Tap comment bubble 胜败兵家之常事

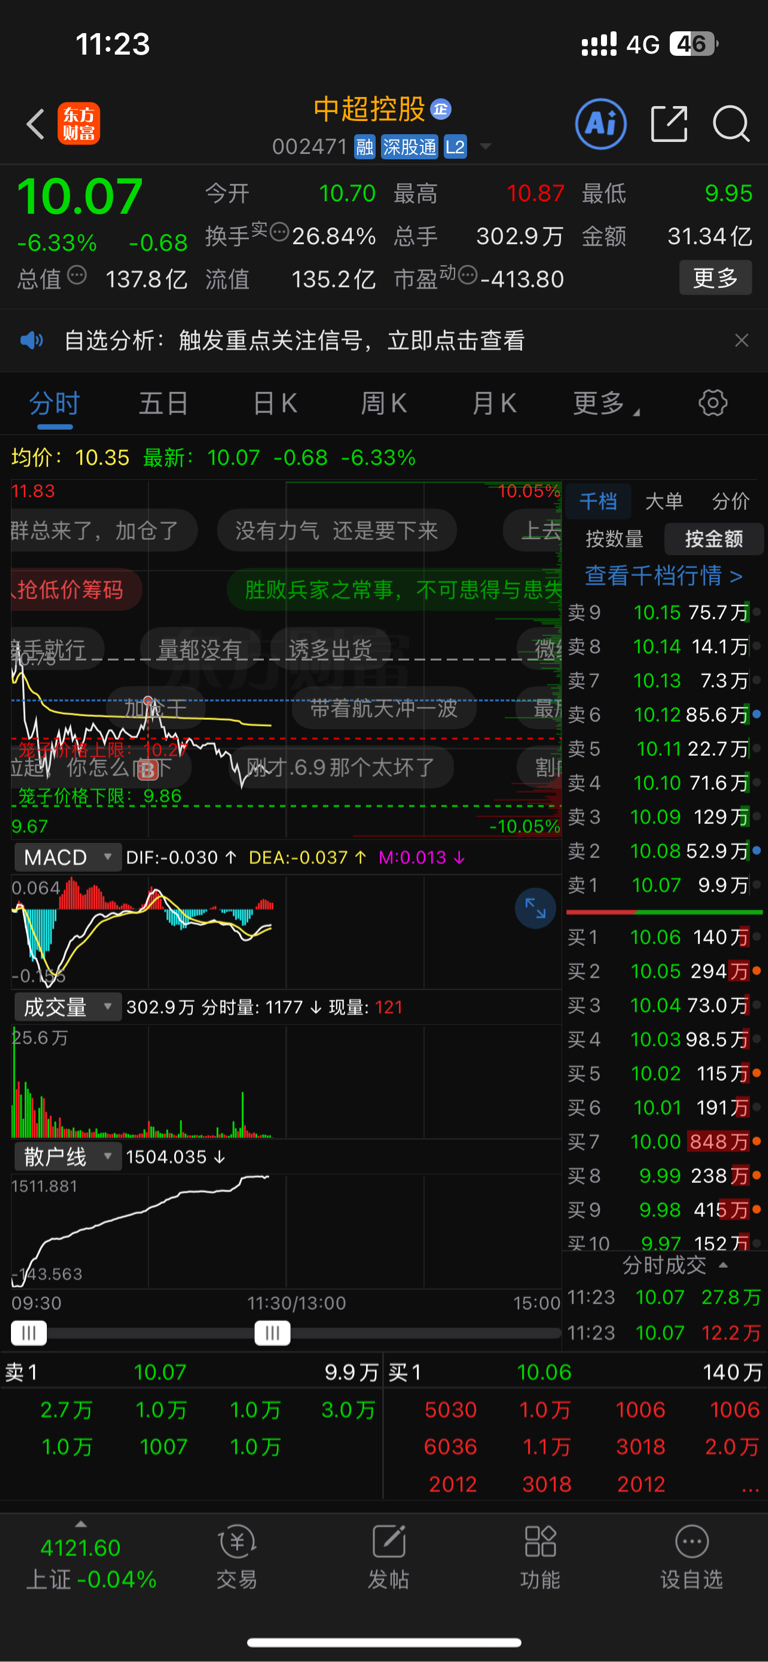tap(395, 589)
